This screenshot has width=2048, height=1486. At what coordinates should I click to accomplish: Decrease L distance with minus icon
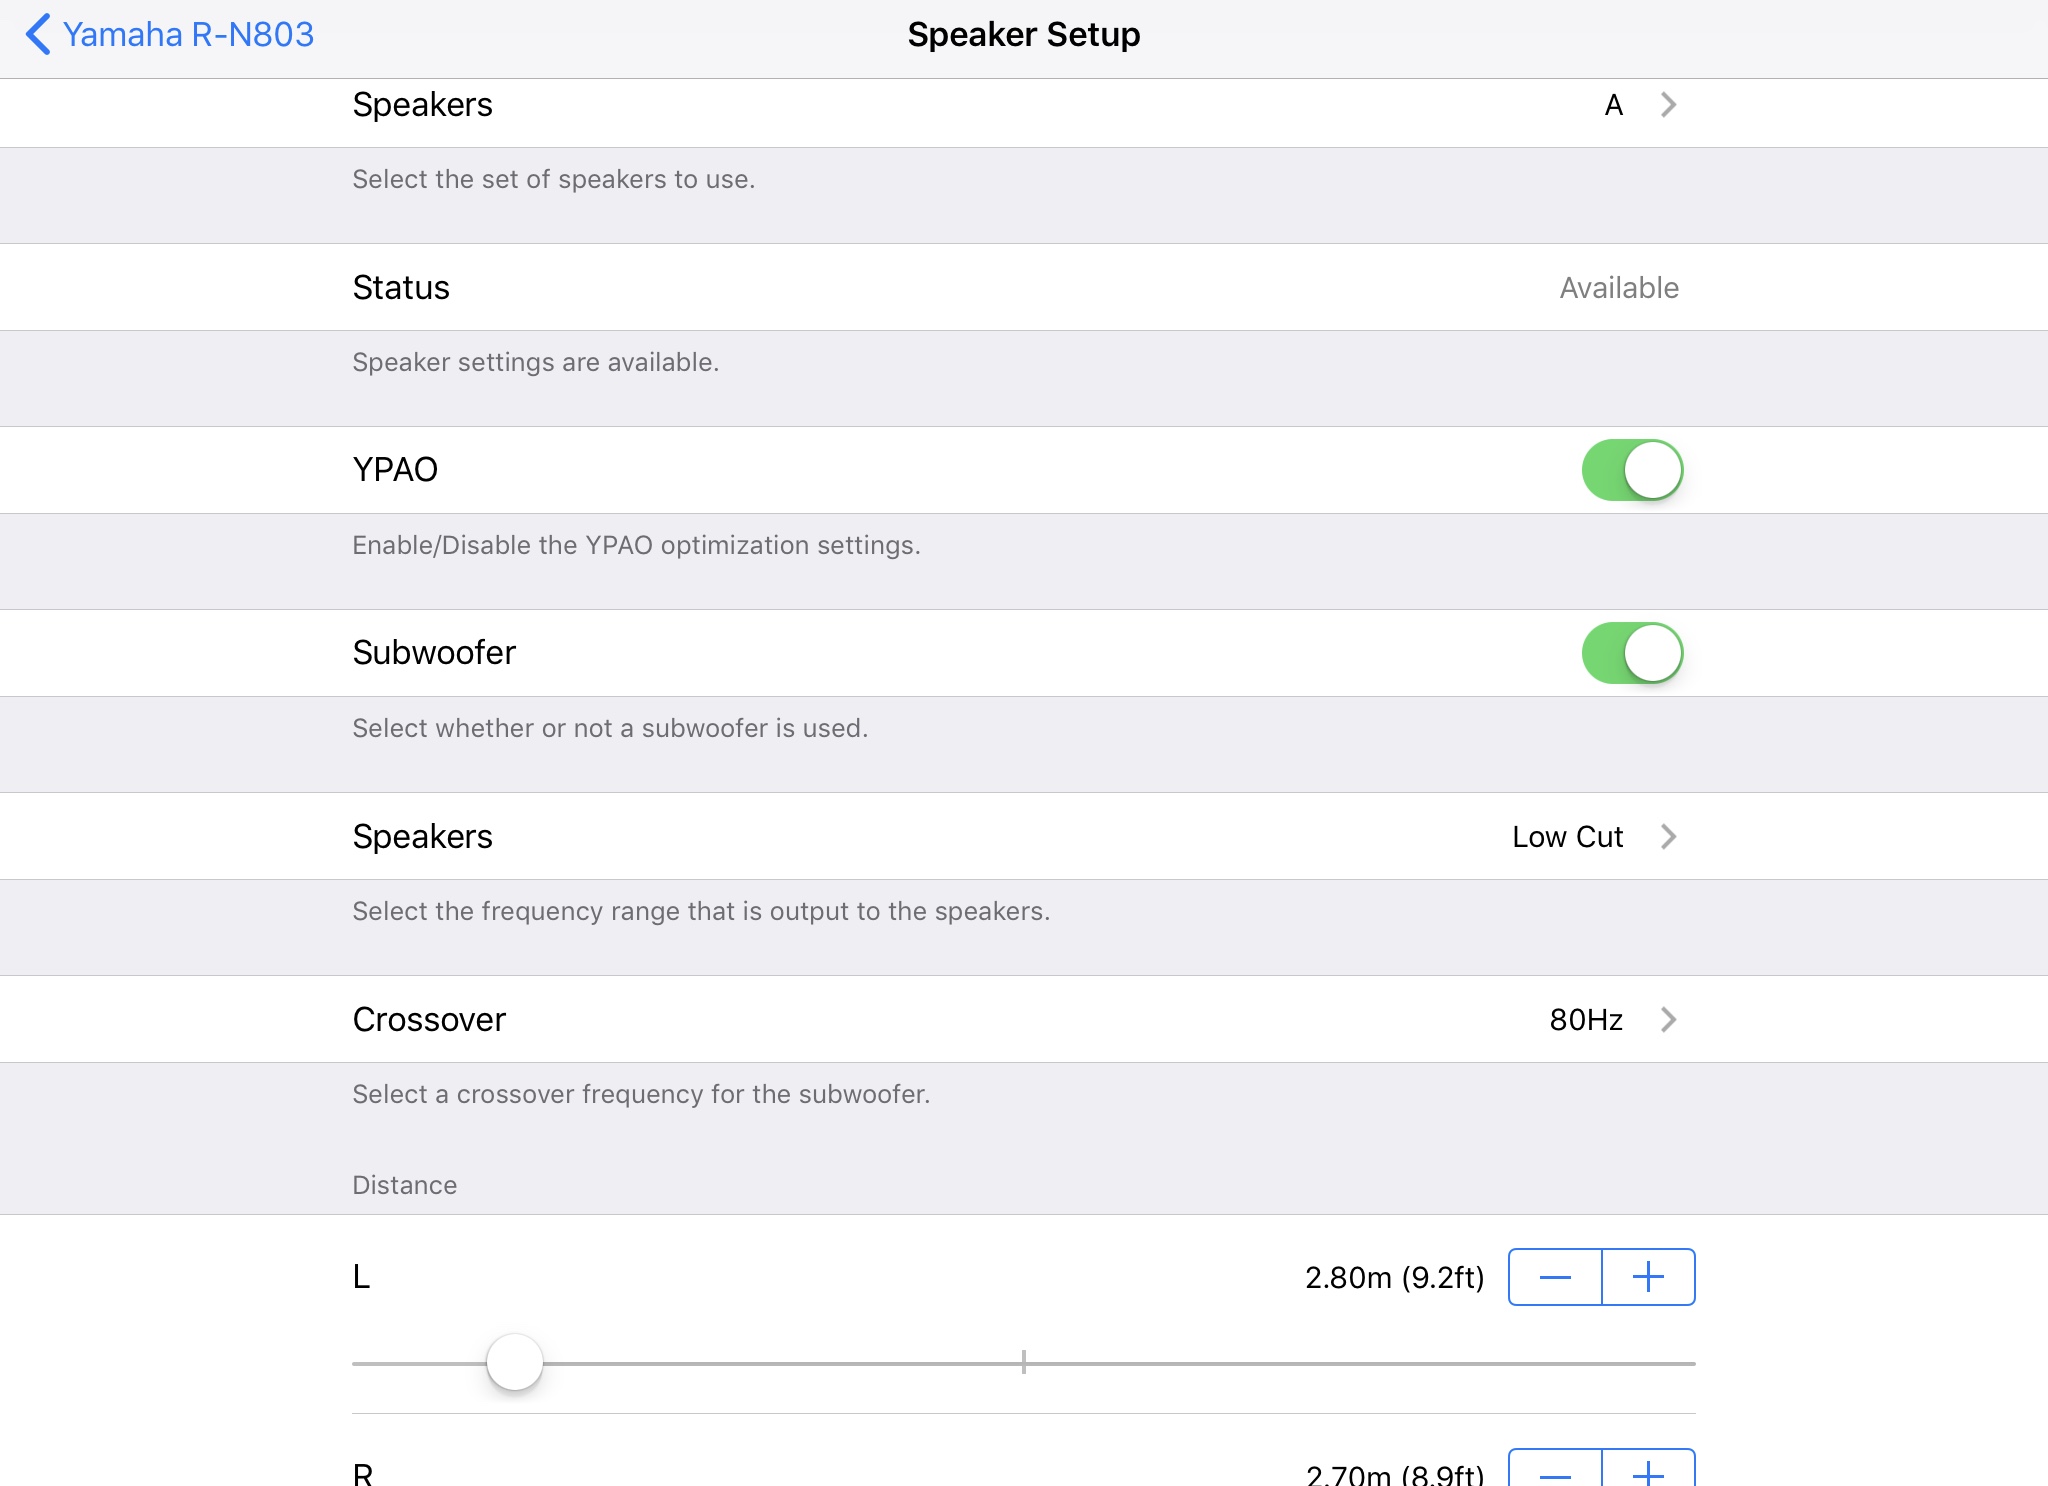coord(1555,1277)
